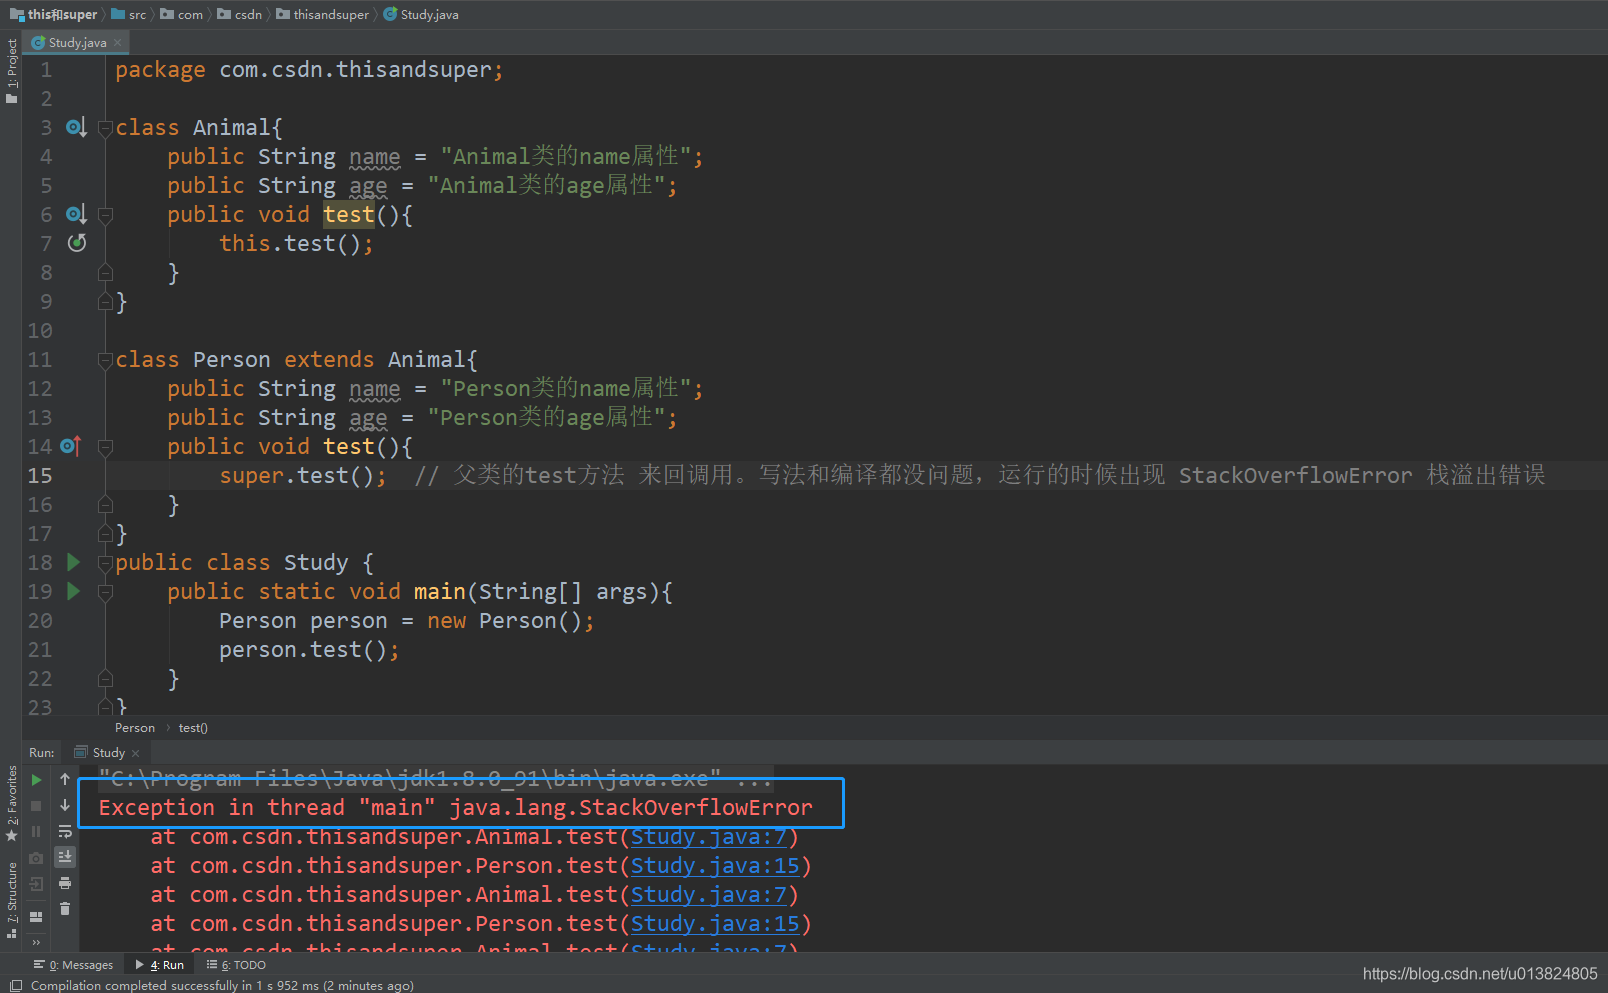This screenshot has height=993, width=1608.
Task: Click the Study.java class icon in breadcrumb
Action: pos(390,14)
